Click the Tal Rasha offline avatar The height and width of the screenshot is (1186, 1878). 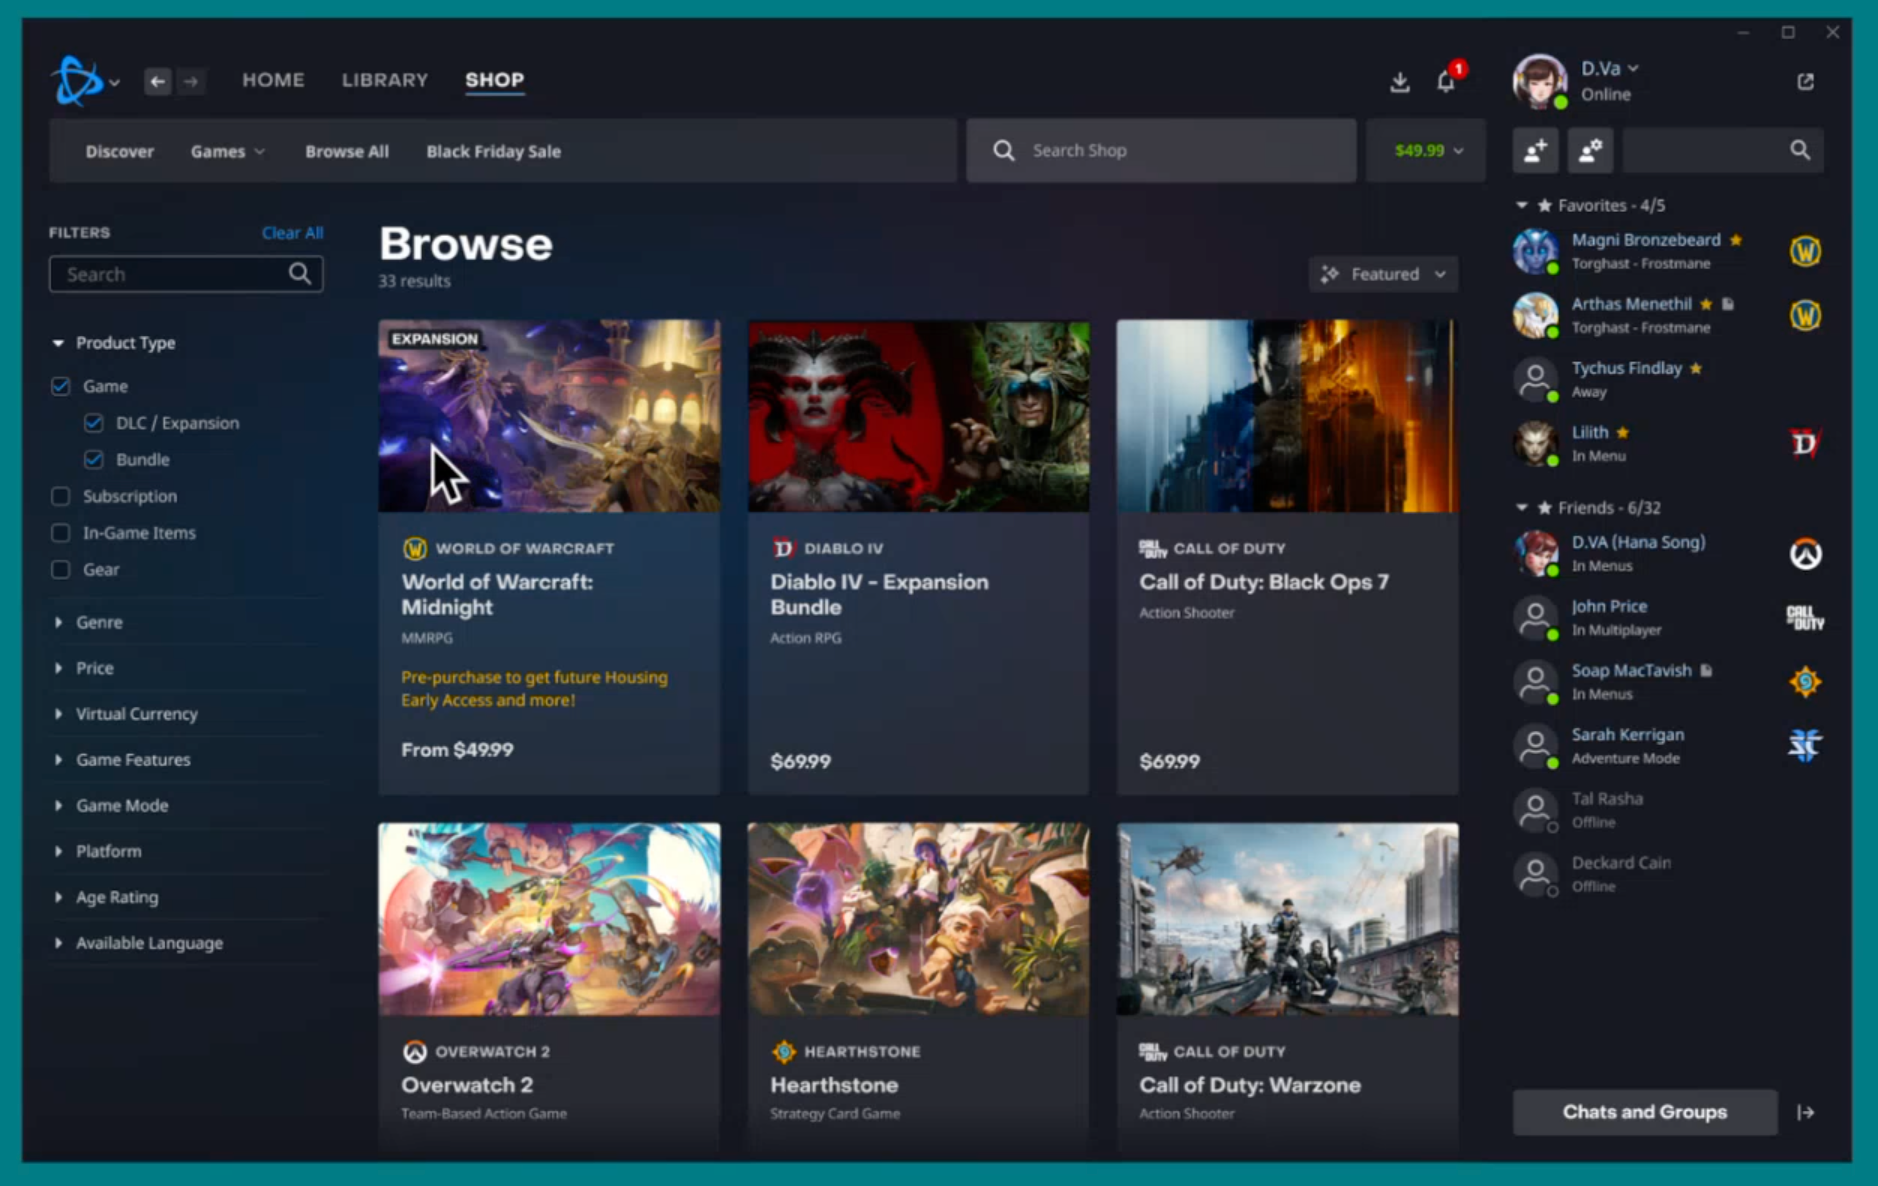[x=1535, y=810]
